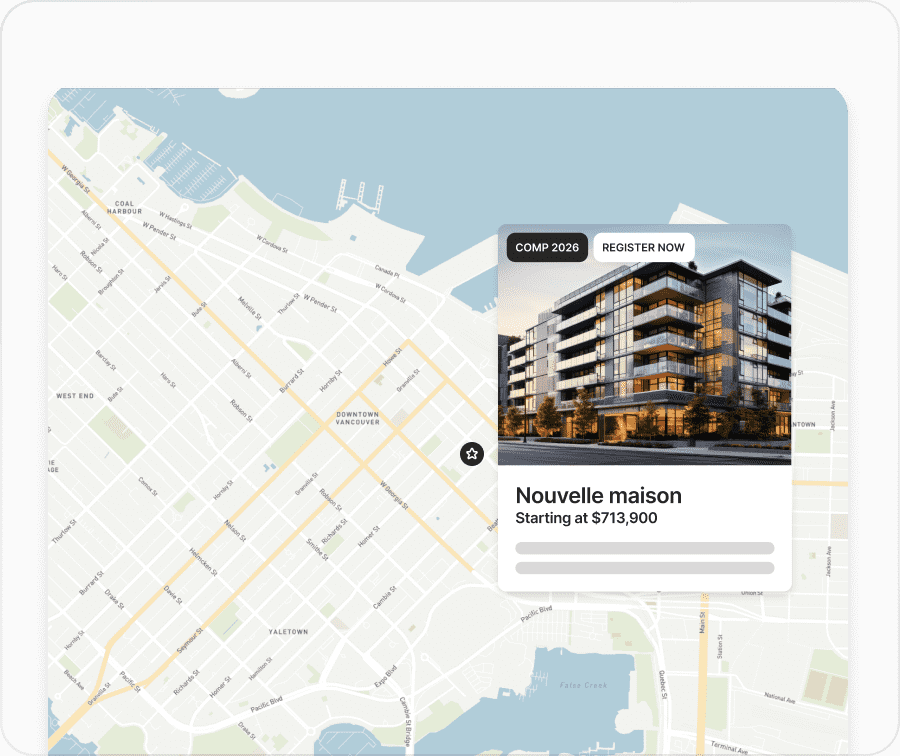Click the Terminal Ave street label
This screenshot has height=756, width=900.
(730, 747)
